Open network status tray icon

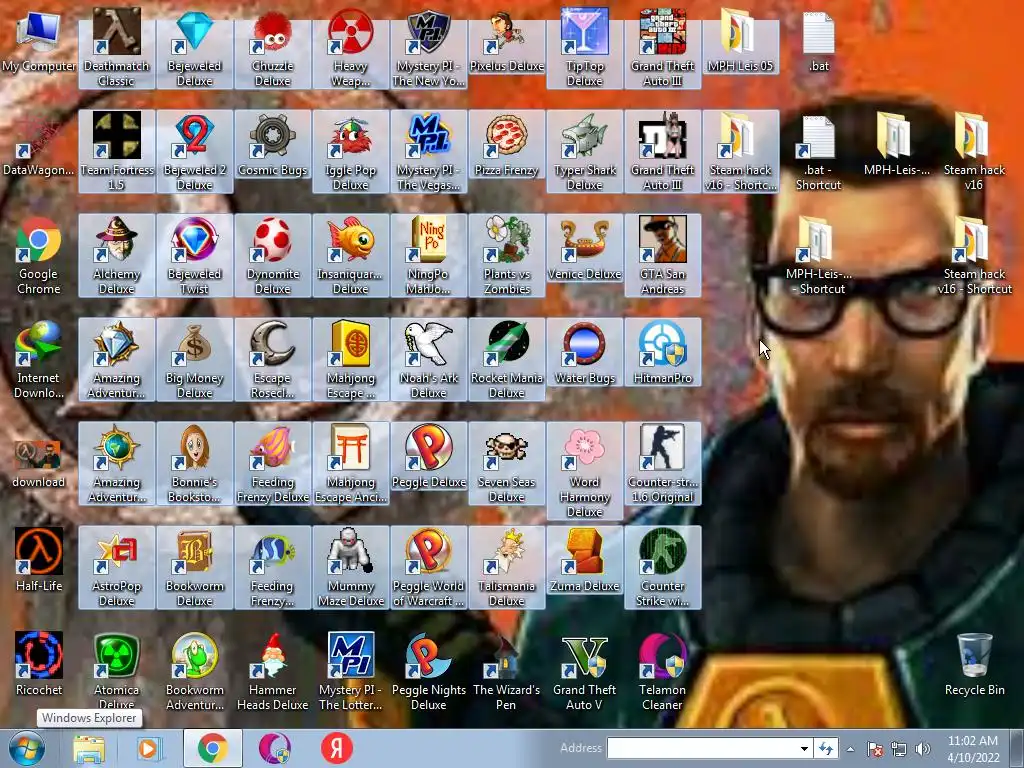pyautogui.click(x=899, y=749)
